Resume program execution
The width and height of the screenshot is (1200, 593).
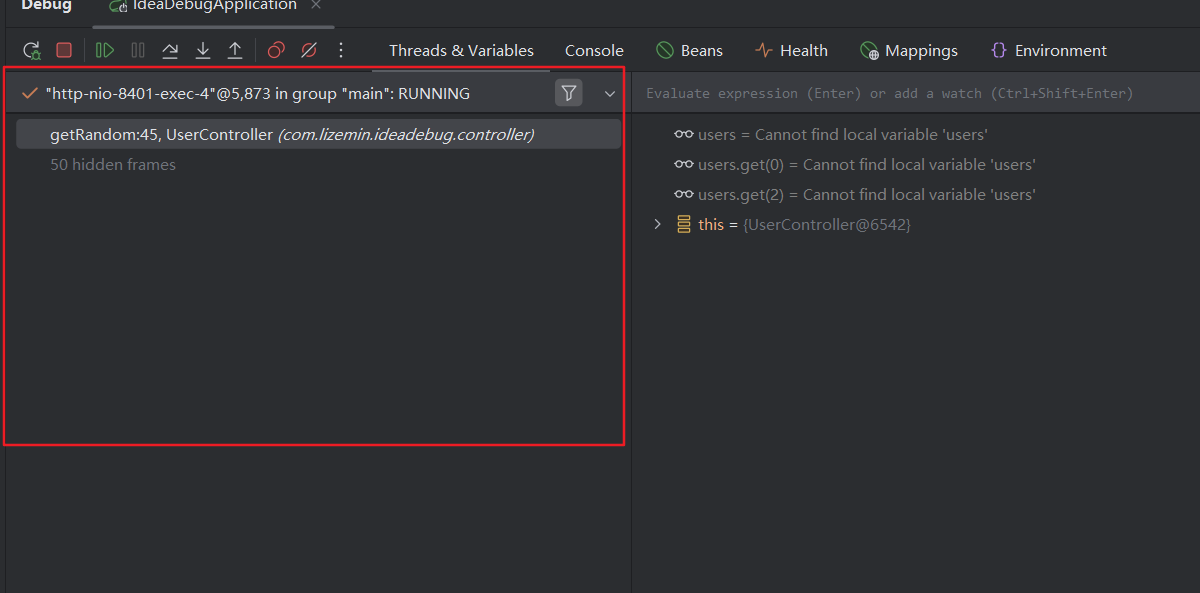[x=105, y=50]
